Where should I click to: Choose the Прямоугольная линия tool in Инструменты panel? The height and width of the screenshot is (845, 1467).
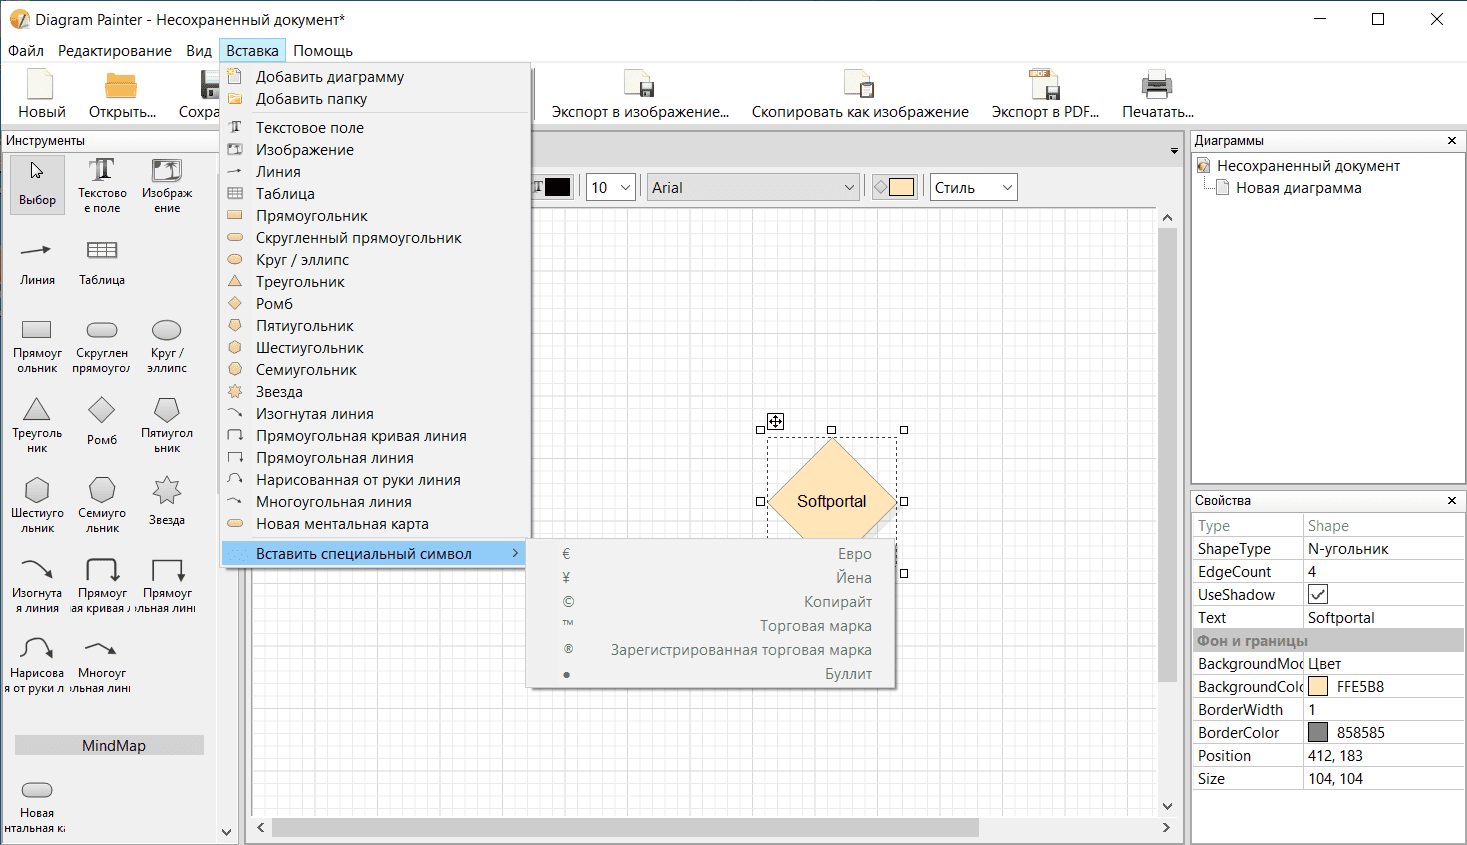(167, 585)
